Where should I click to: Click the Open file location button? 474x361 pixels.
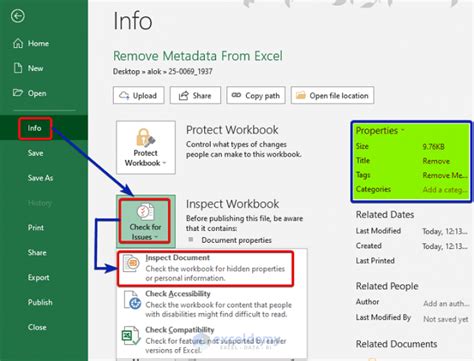point(332,96)
